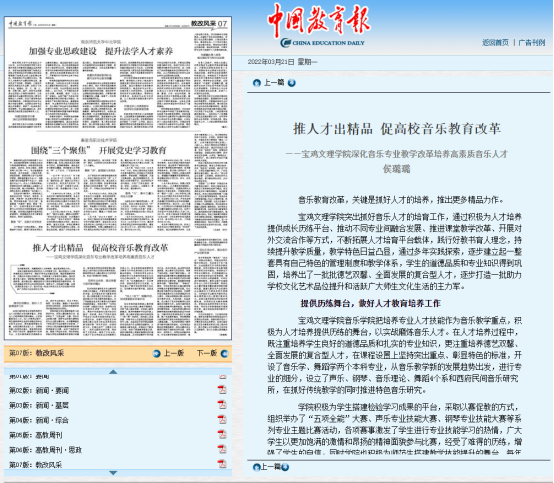Click round arrow icon beside 上一版
The width and height of the screenshot is (554, 483).
[157, 353]
